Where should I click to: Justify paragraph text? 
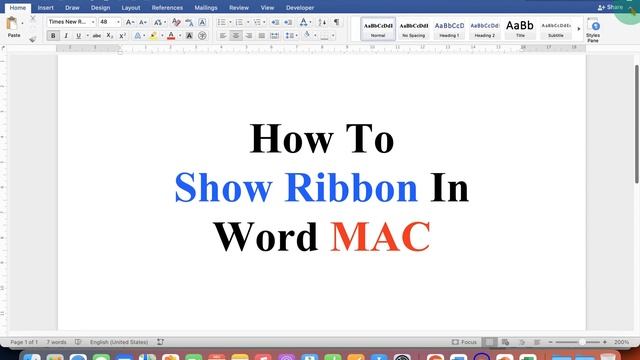pos(262,36)
